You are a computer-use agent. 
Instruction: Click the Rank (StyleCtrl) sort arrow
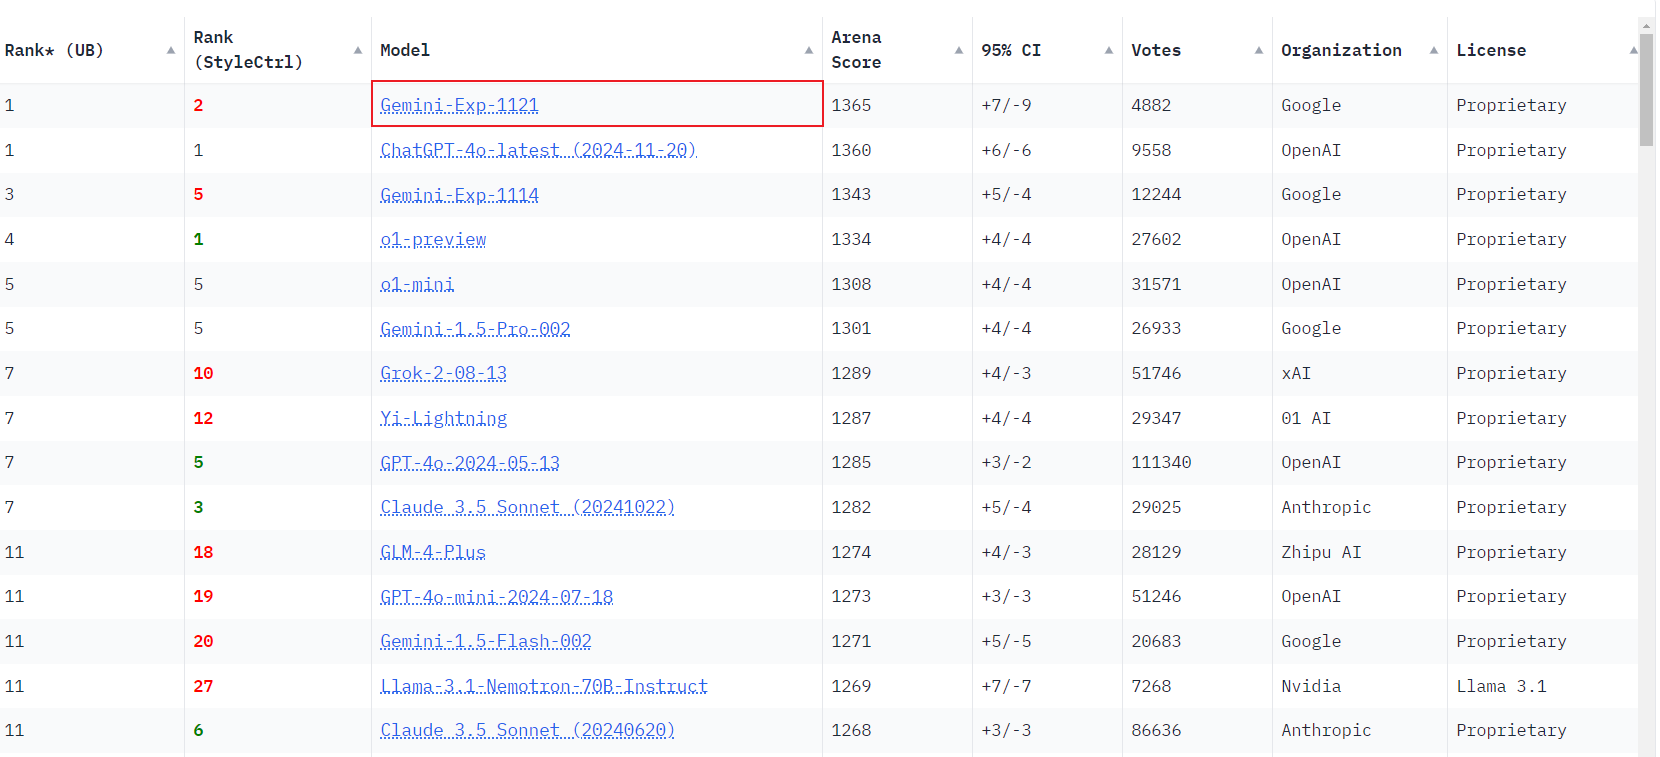(358, 50)
